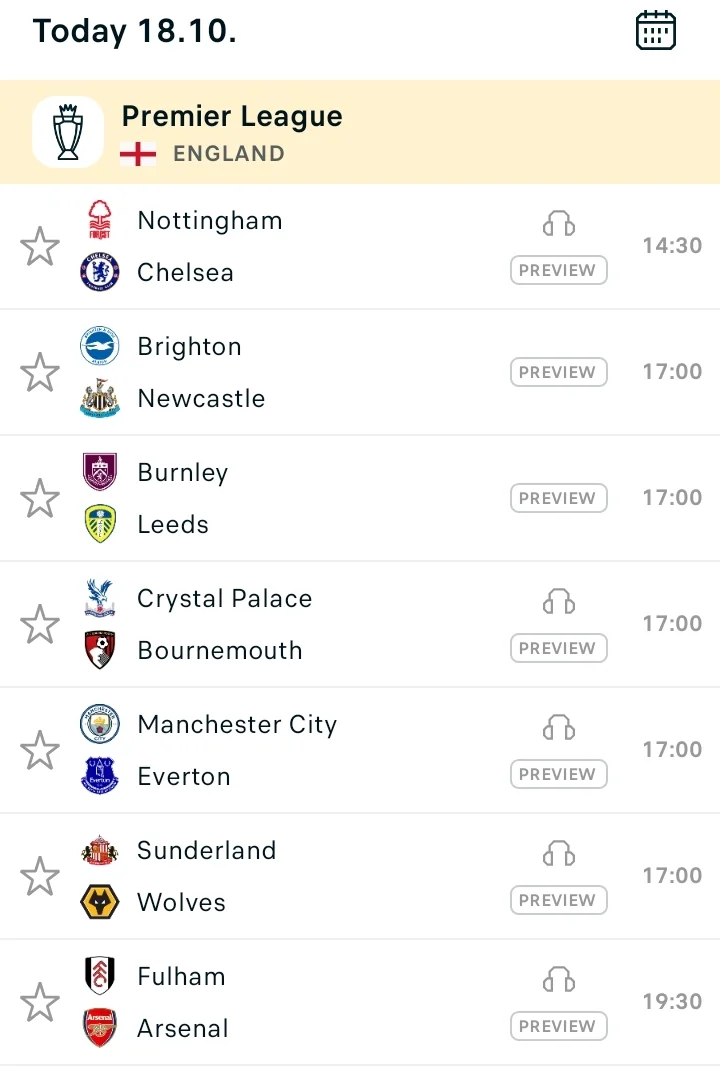Click the 14:30 kickoff time
Viewport: 720px width, 1068px height.
coord(672,246)
